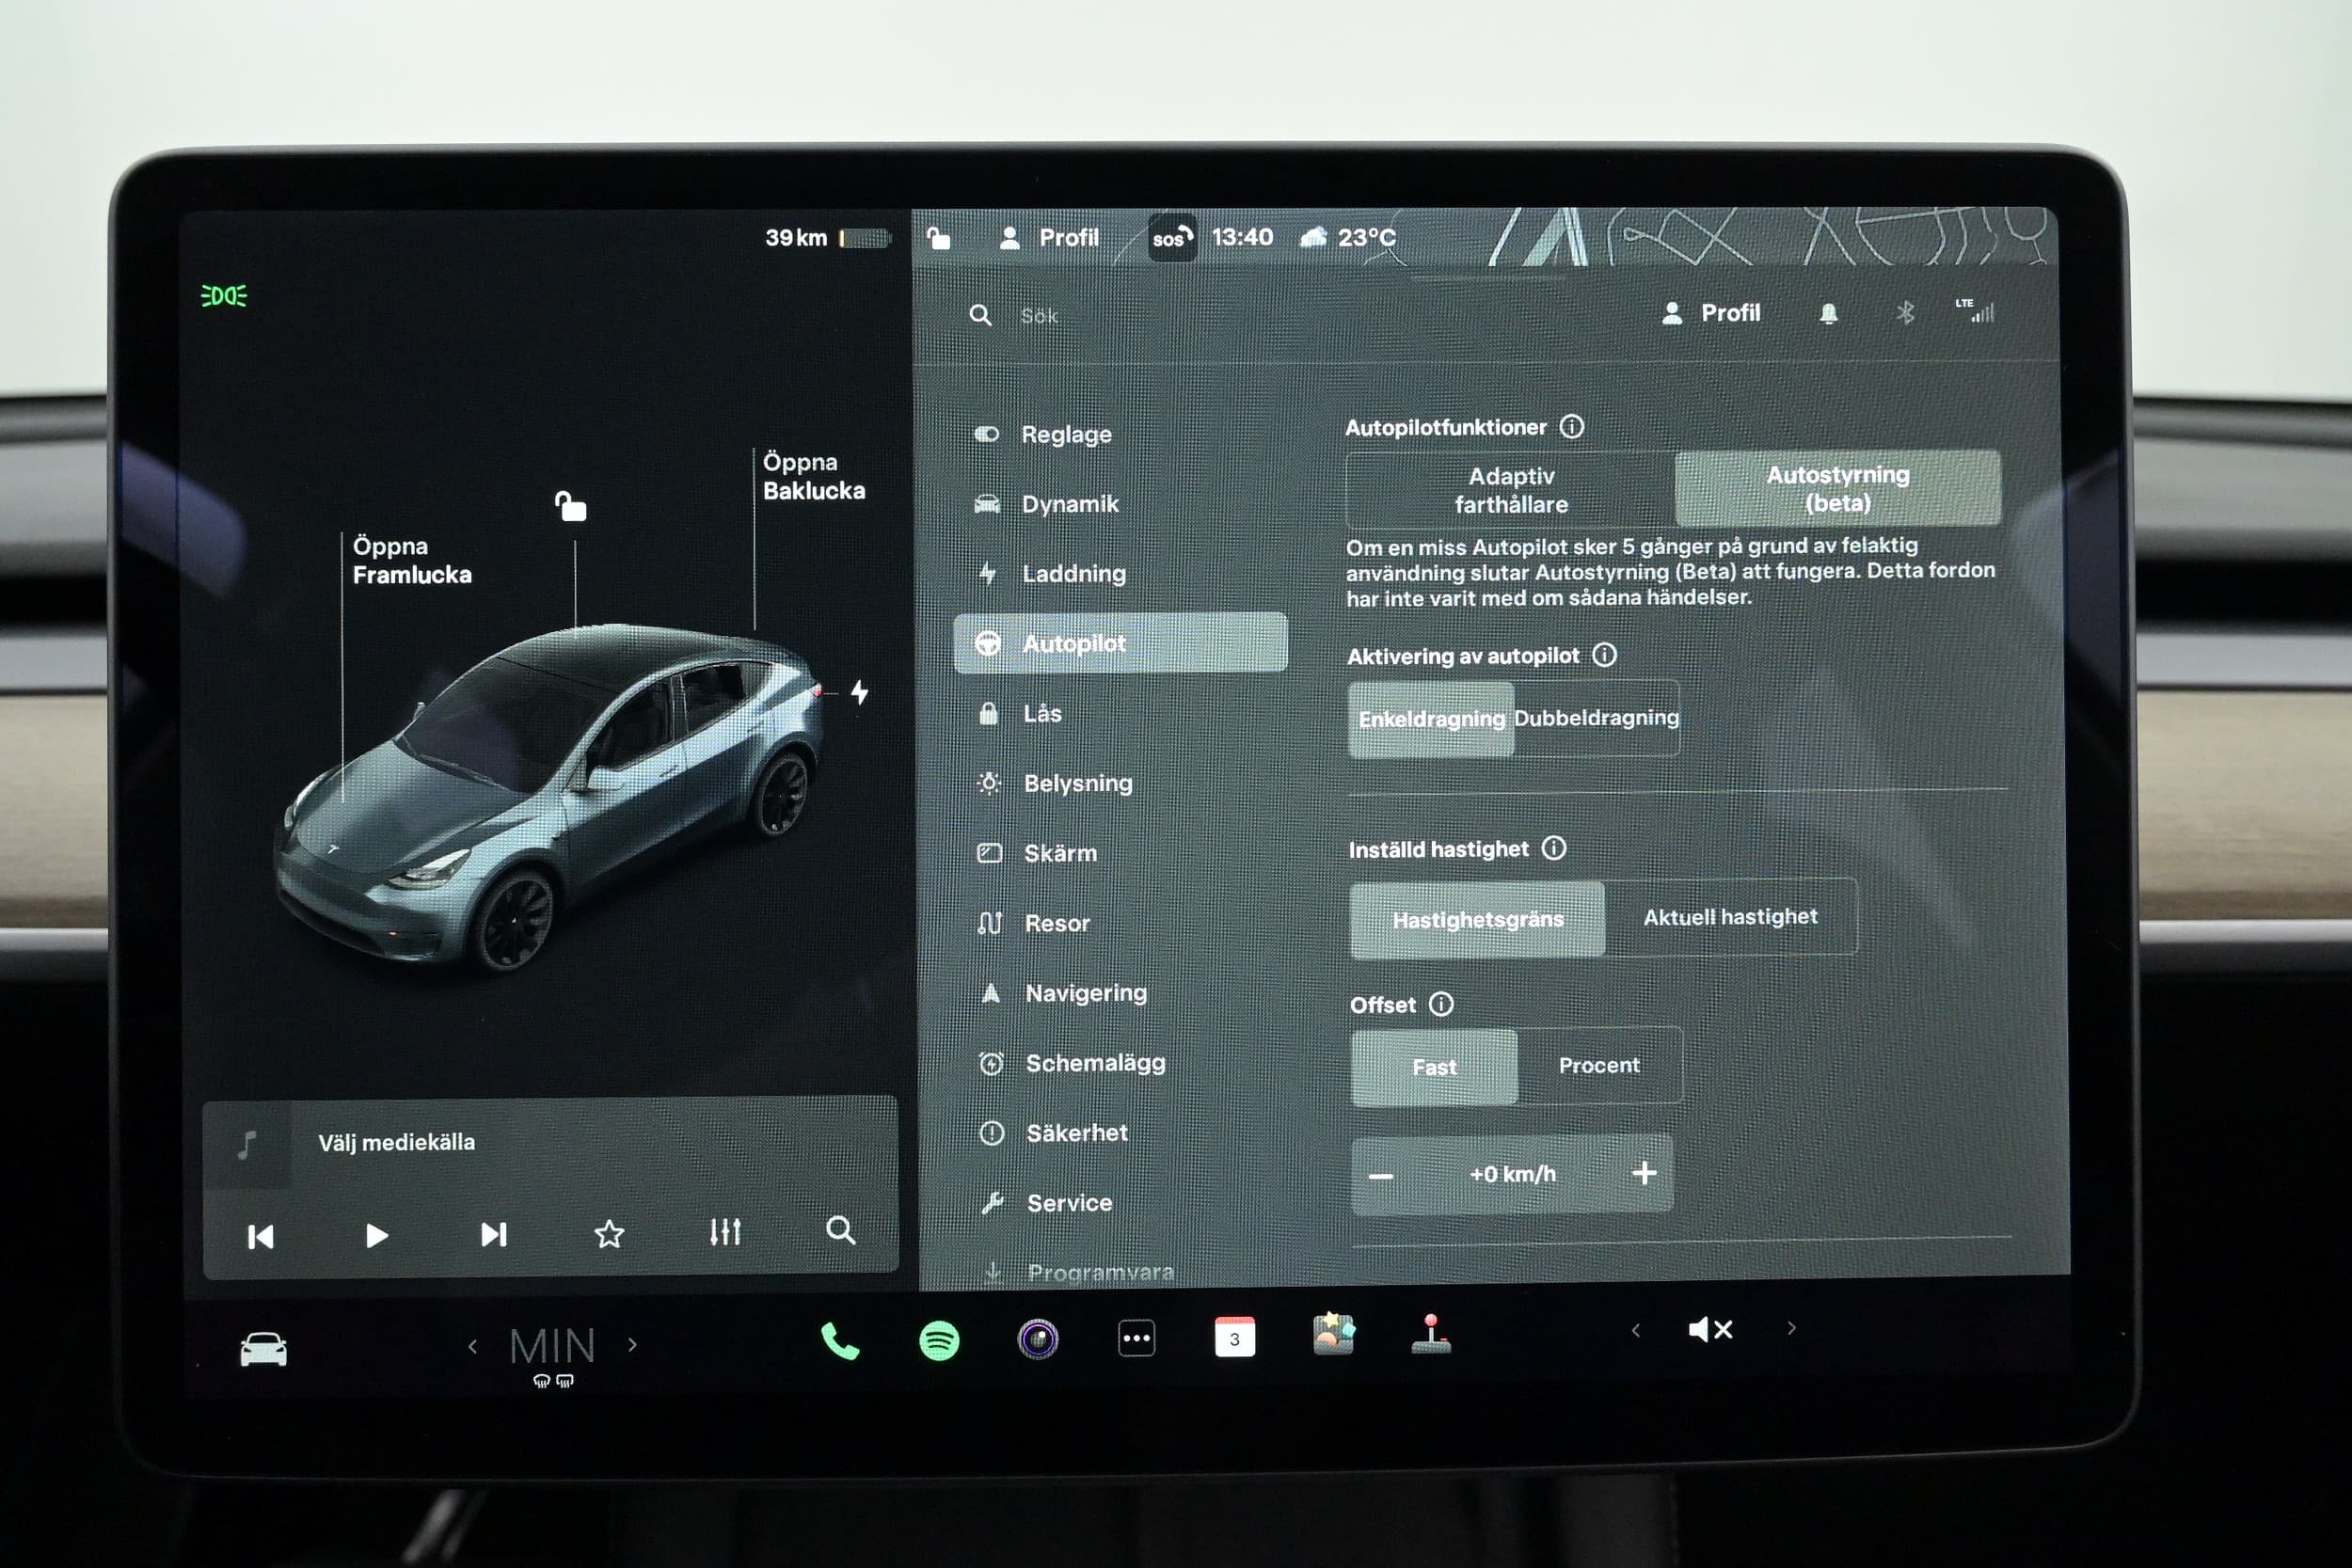Switch activation to Dubbeldragning
The height and width of the screenshot is (1568, 2352).
[1595, 718]
